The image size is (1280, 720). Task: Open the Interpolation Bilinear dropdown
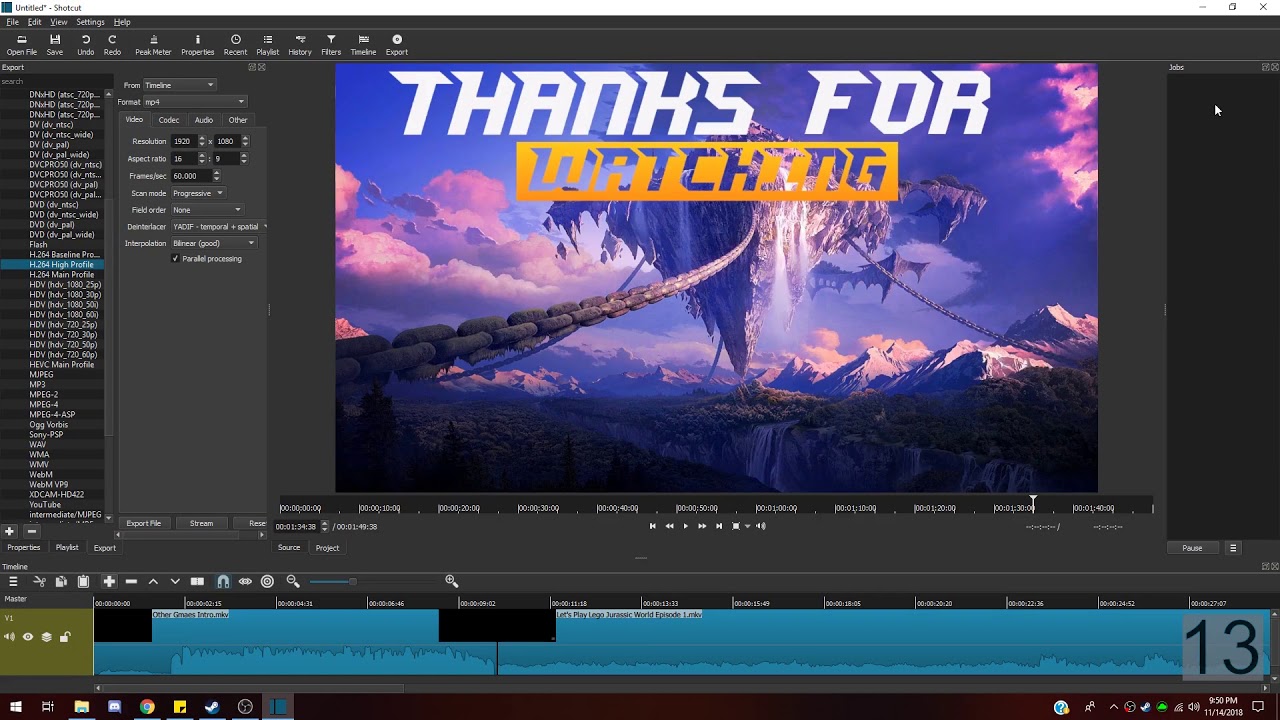click(x=213, y=243)
